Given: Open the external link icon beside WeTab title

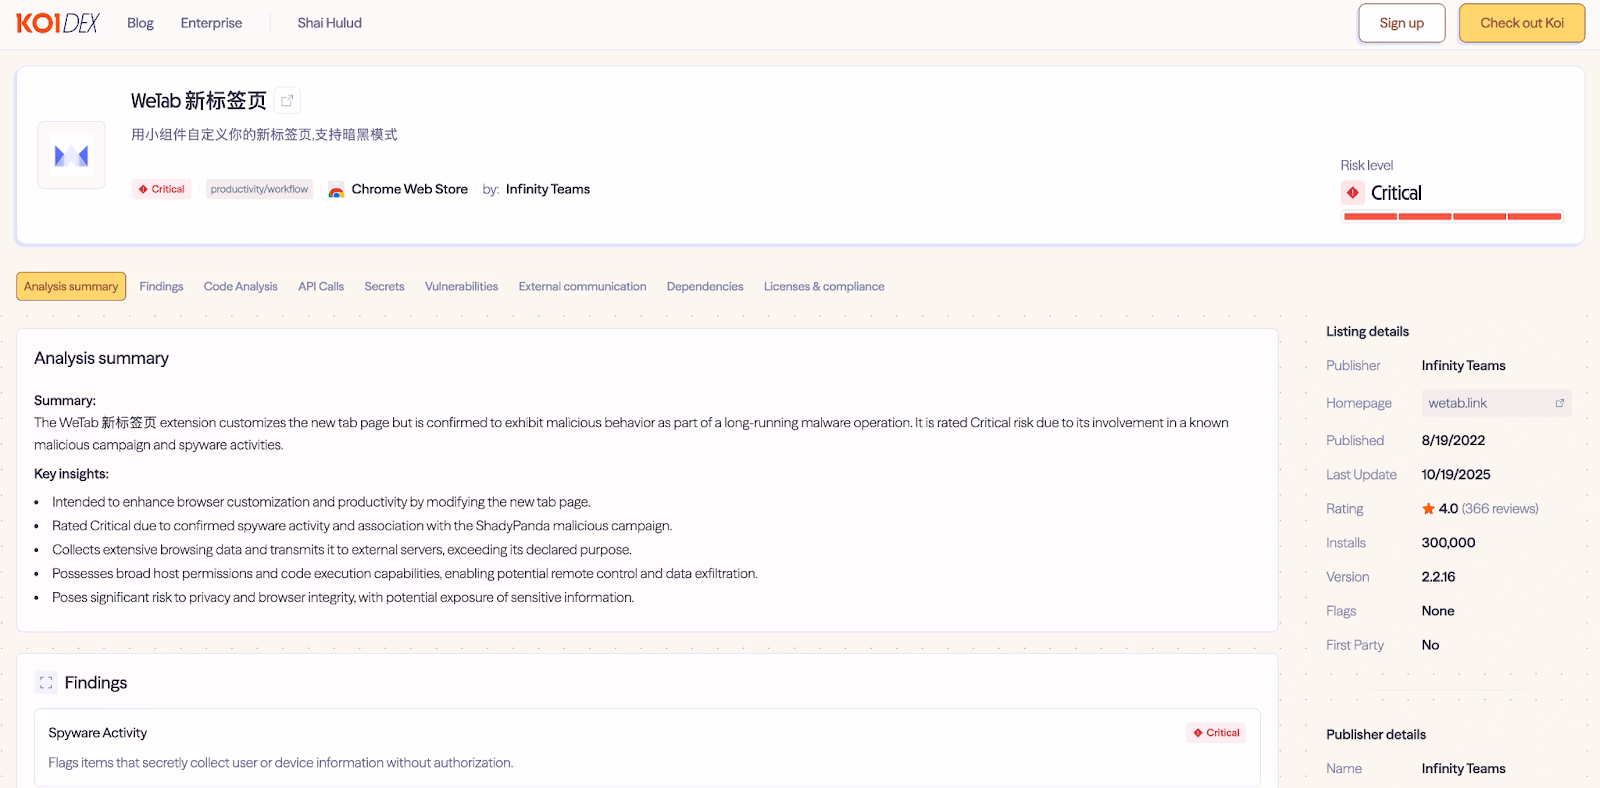Looking at the screenshot, I should [287, 100].
